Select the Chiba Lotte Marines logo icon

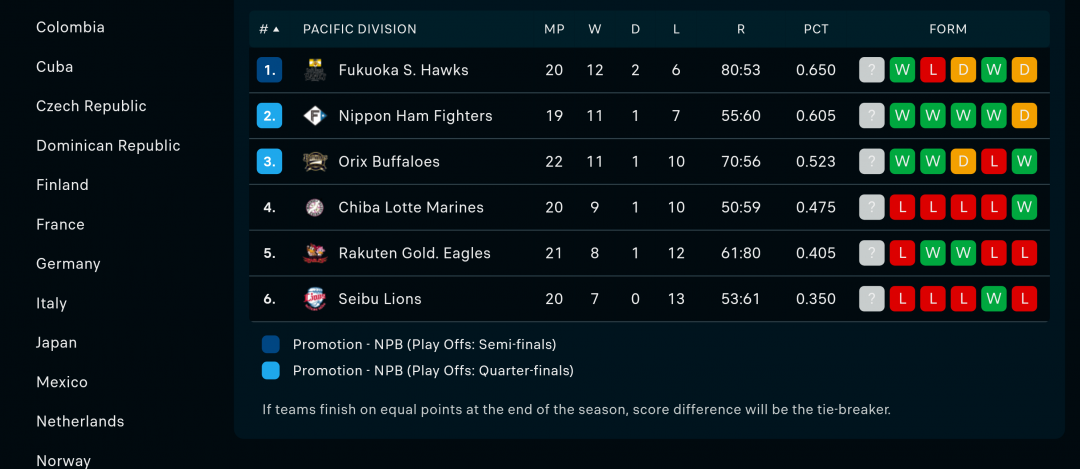315,207
